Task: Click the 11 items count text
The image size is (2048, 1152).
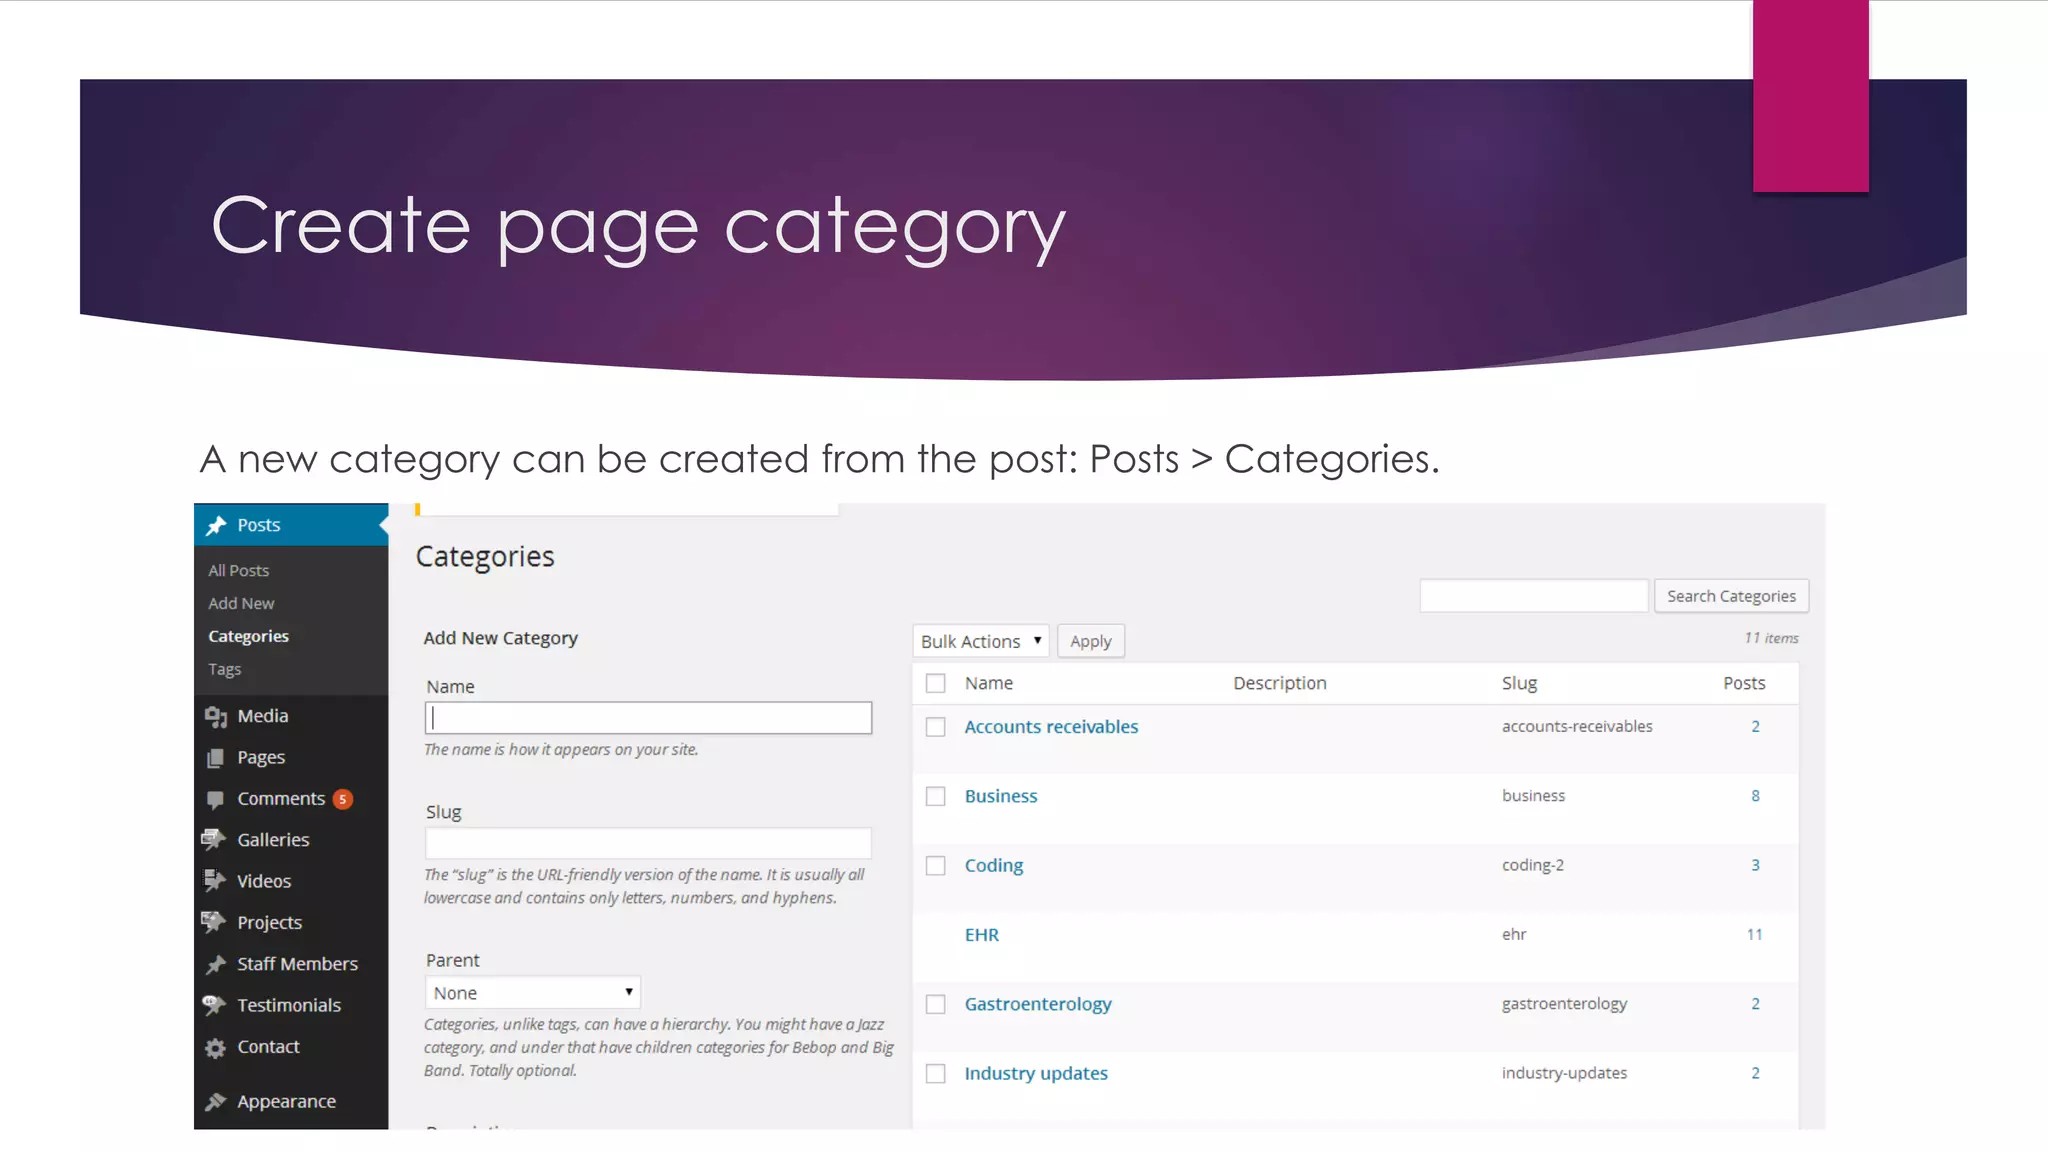Action: (x=1771, y=638)
